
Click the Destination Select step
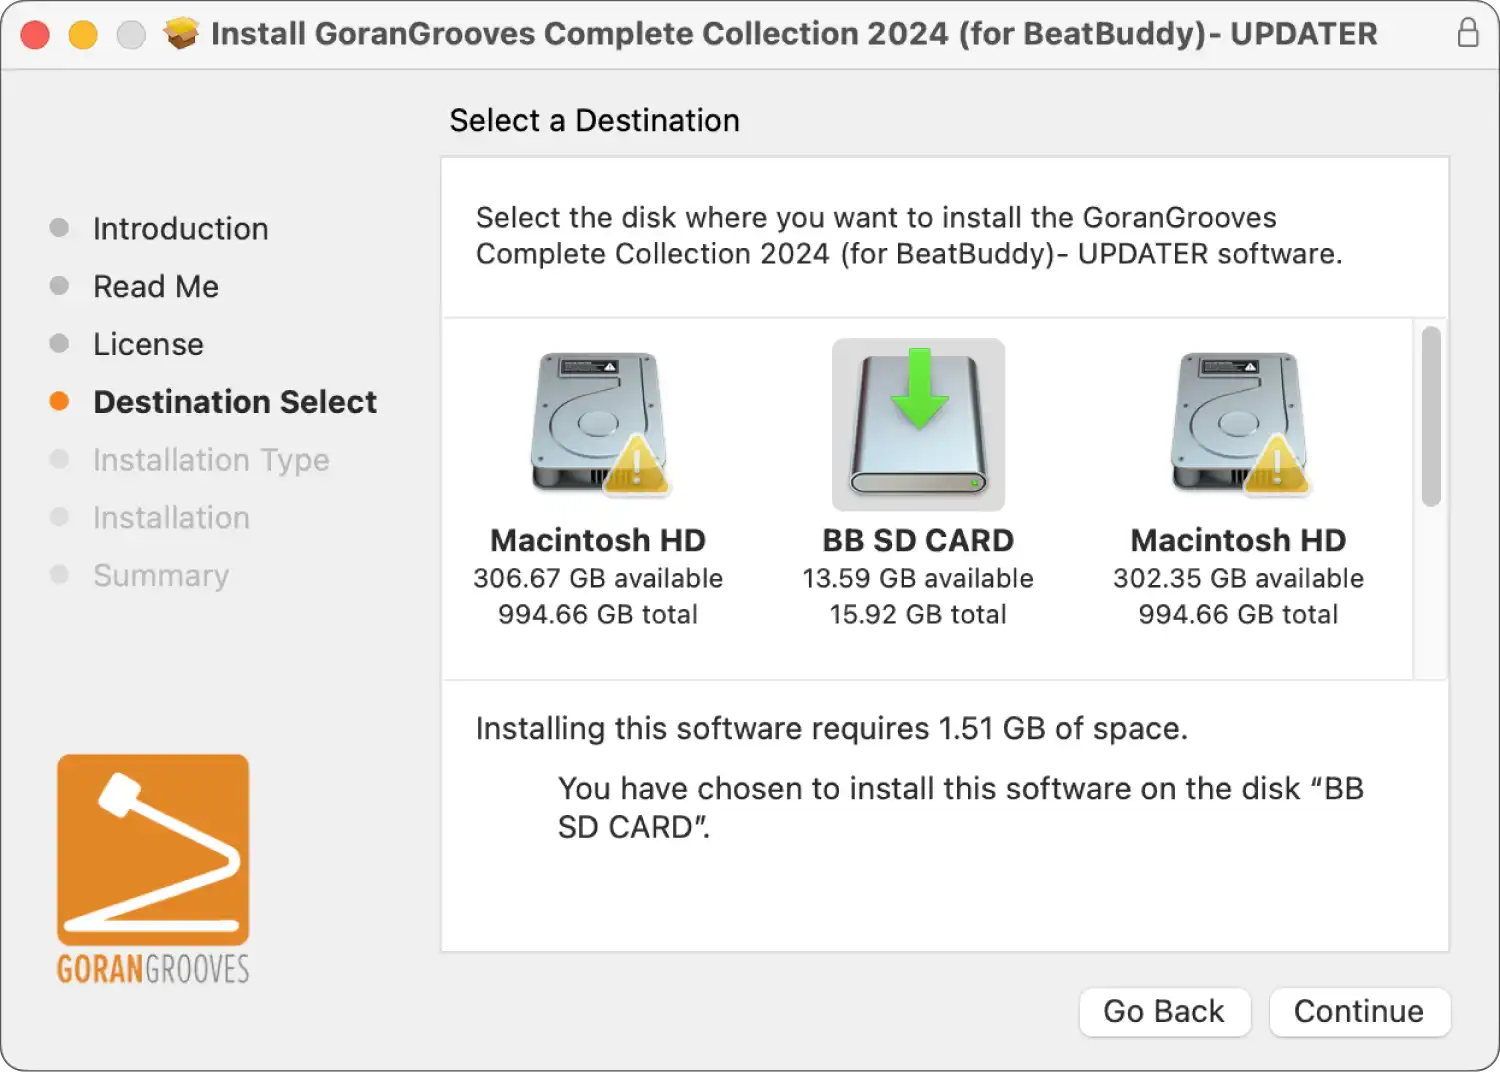coord(235,402)
